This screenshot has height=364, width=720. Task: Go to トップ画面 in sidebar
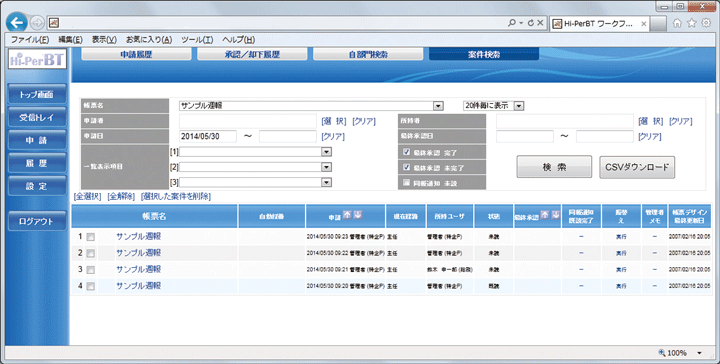pos(37,95)
